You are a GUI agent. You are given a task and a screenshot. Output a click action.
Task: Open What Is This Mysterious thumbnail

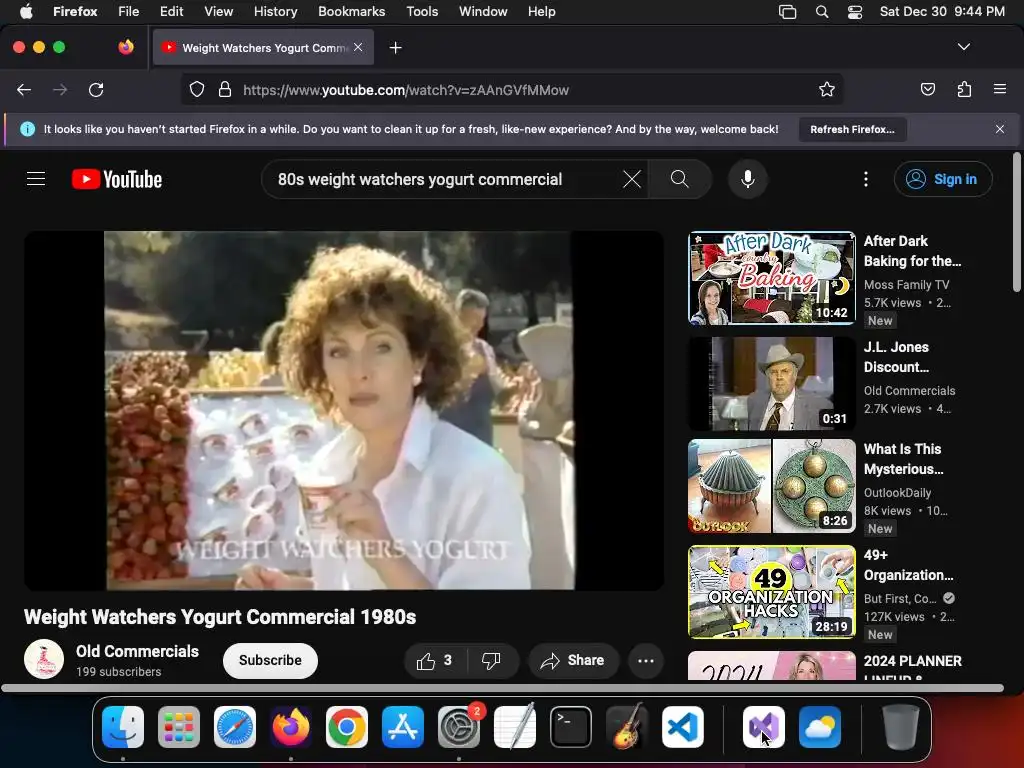pyautogui.click(x=772, y=486)
